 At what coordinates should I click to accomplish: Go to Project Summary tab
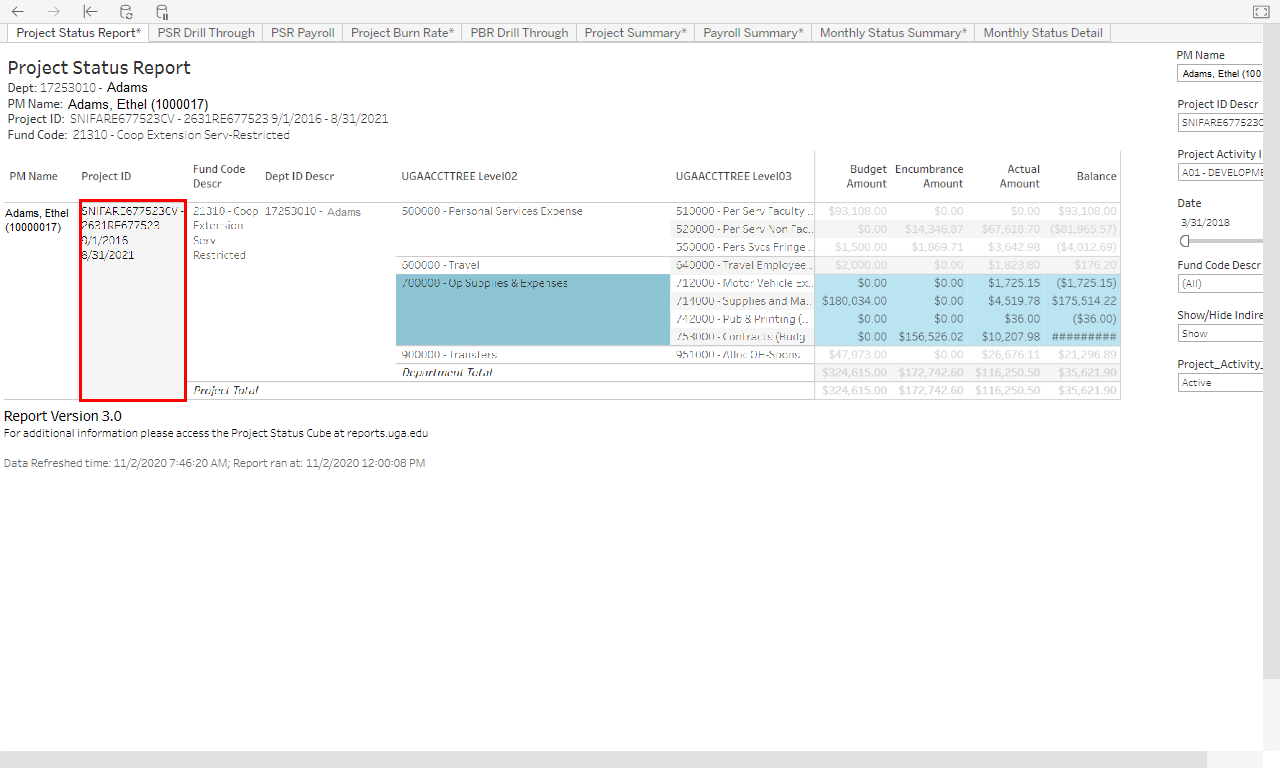[x=635, y=33]
